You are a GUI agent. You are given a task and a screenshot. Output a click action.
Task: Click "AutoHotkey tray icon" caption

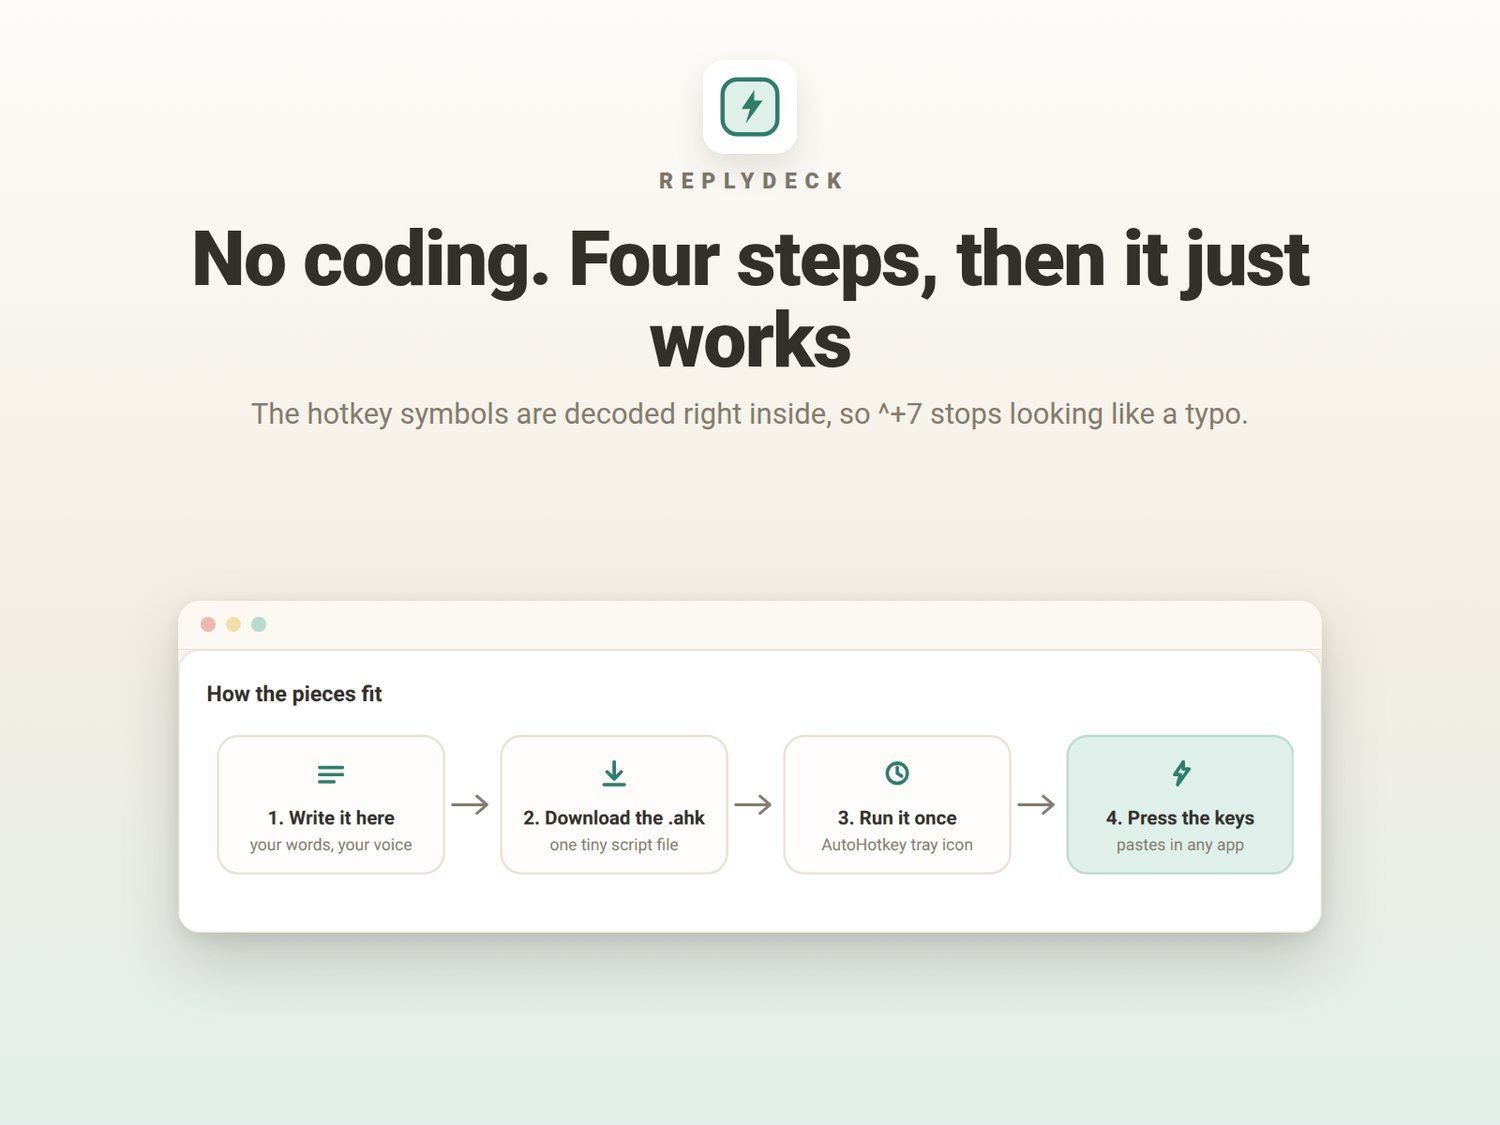(897, 845)
